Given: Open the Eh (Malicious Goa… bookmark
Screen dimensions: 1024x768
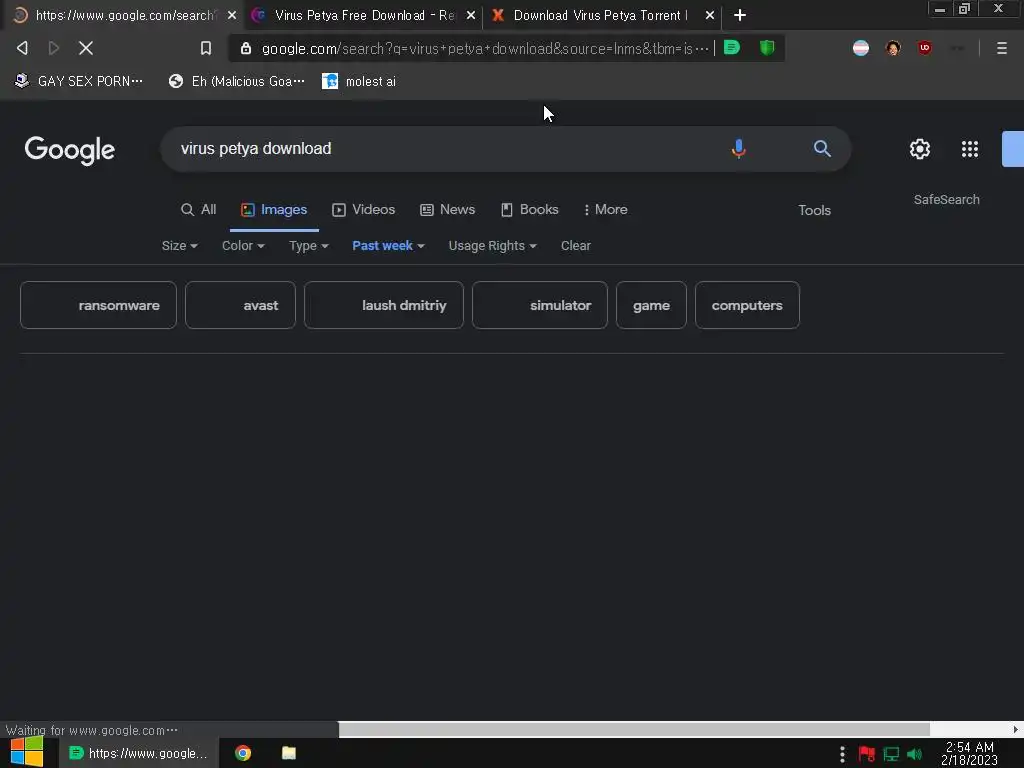Looking at the screenshot, I should pos(236,81).
